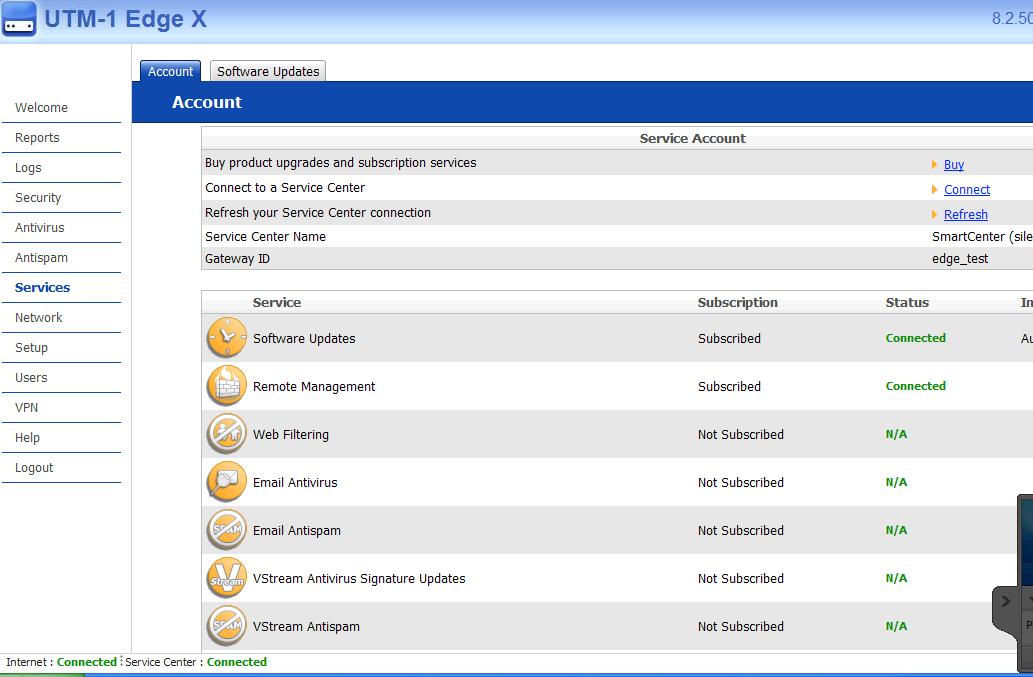
Task: Click the 'Software Updates' service name
Action: pos(304,338)
